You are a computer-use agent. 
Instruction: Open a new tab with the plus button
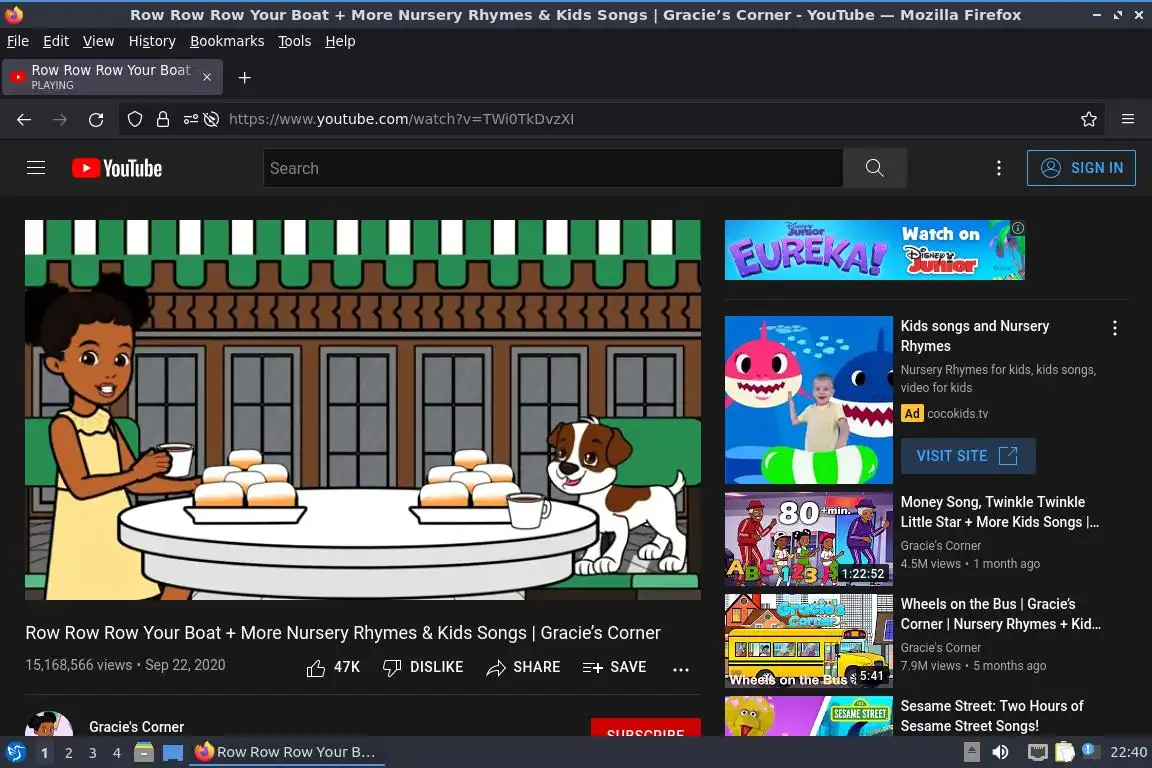[x=245, y=77]
